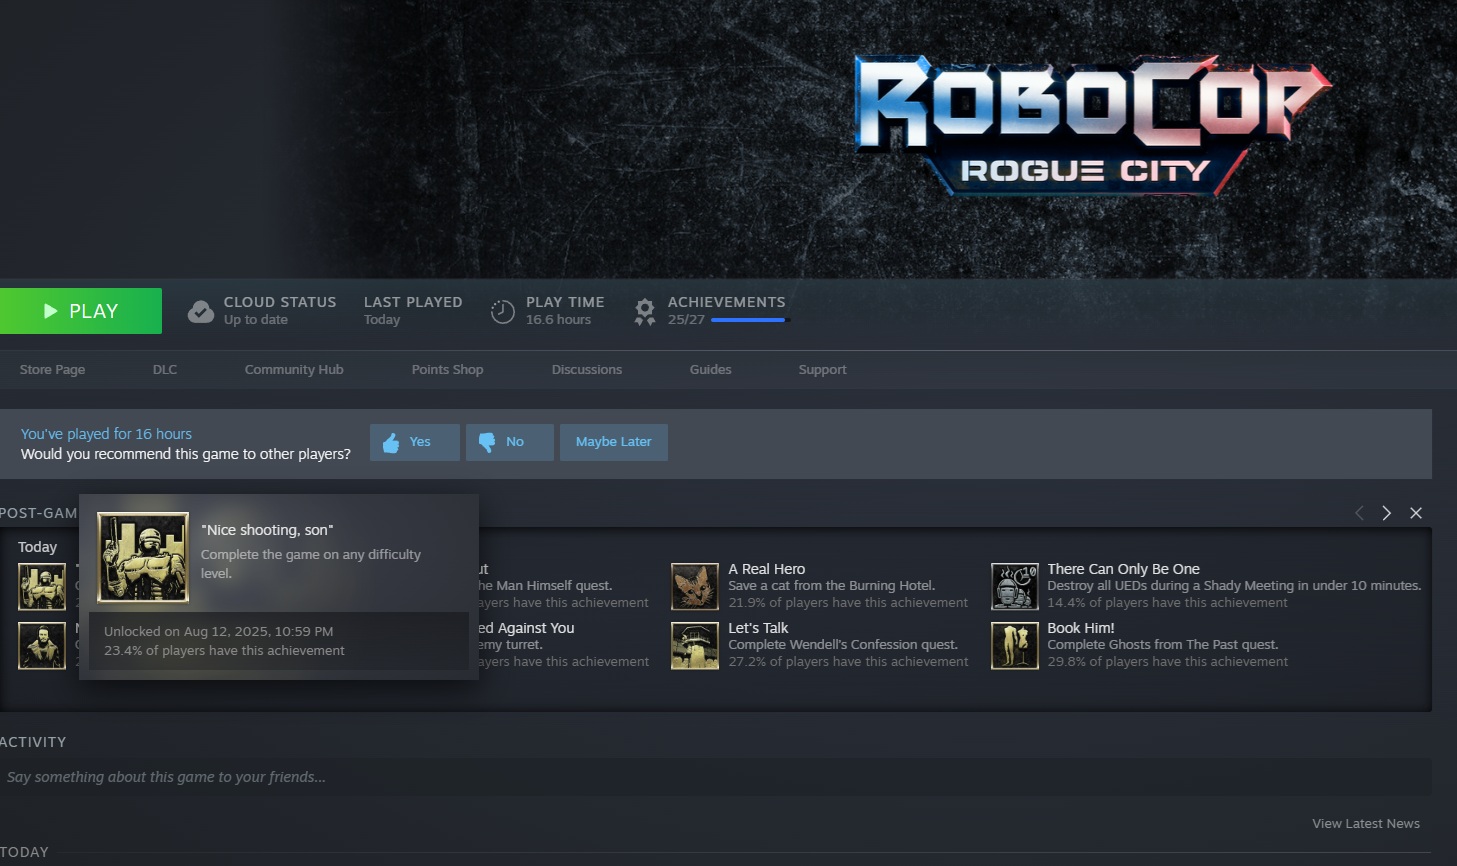Open the Support tab

click(x=822, y=370)
